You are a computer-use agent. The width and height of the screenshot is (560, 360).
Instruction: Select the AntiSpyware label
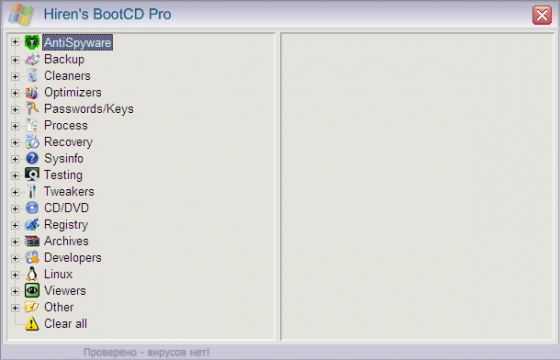(x=78, y=42)
